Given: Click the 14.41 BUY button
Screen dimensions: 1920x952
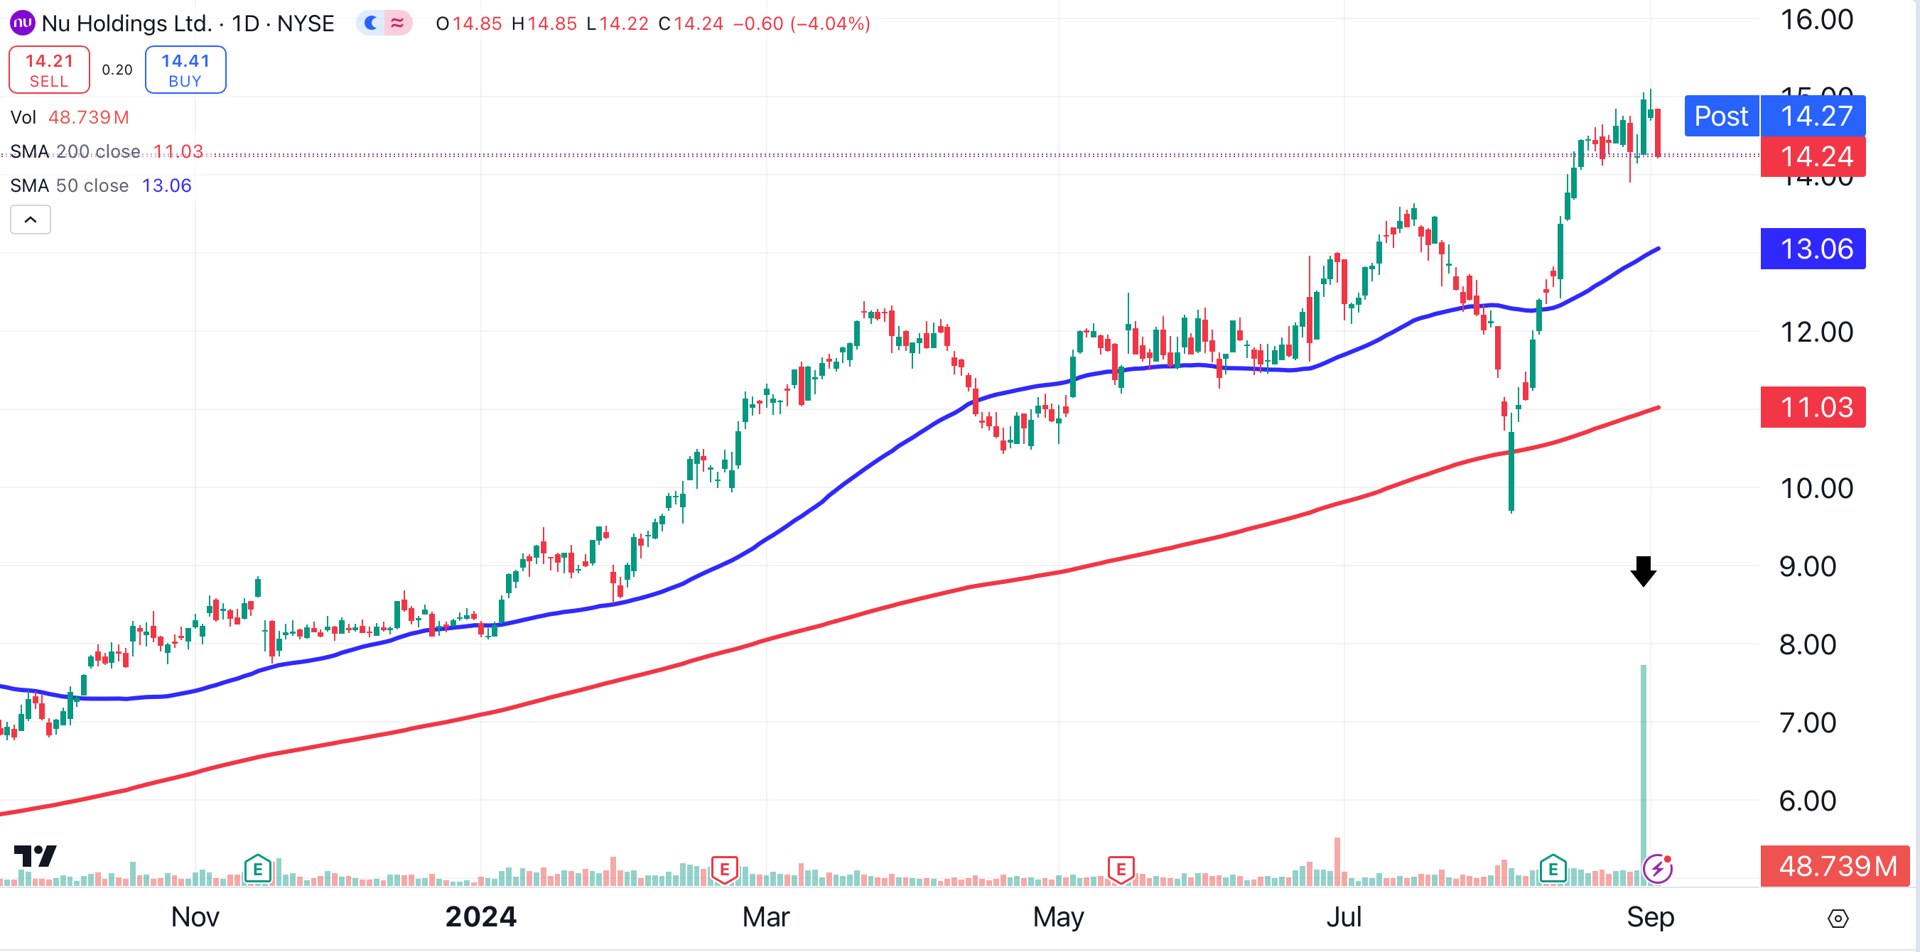Looking at the screenshot, I should tap(185, 70).
